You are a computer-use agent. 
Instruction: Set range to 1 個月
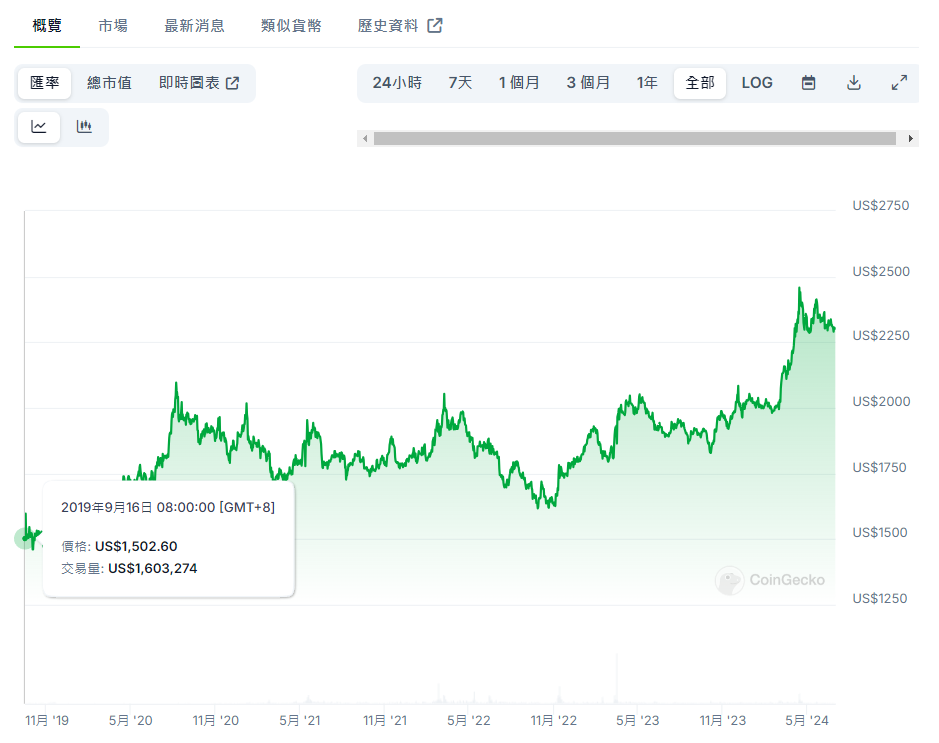tap(519, 83)
